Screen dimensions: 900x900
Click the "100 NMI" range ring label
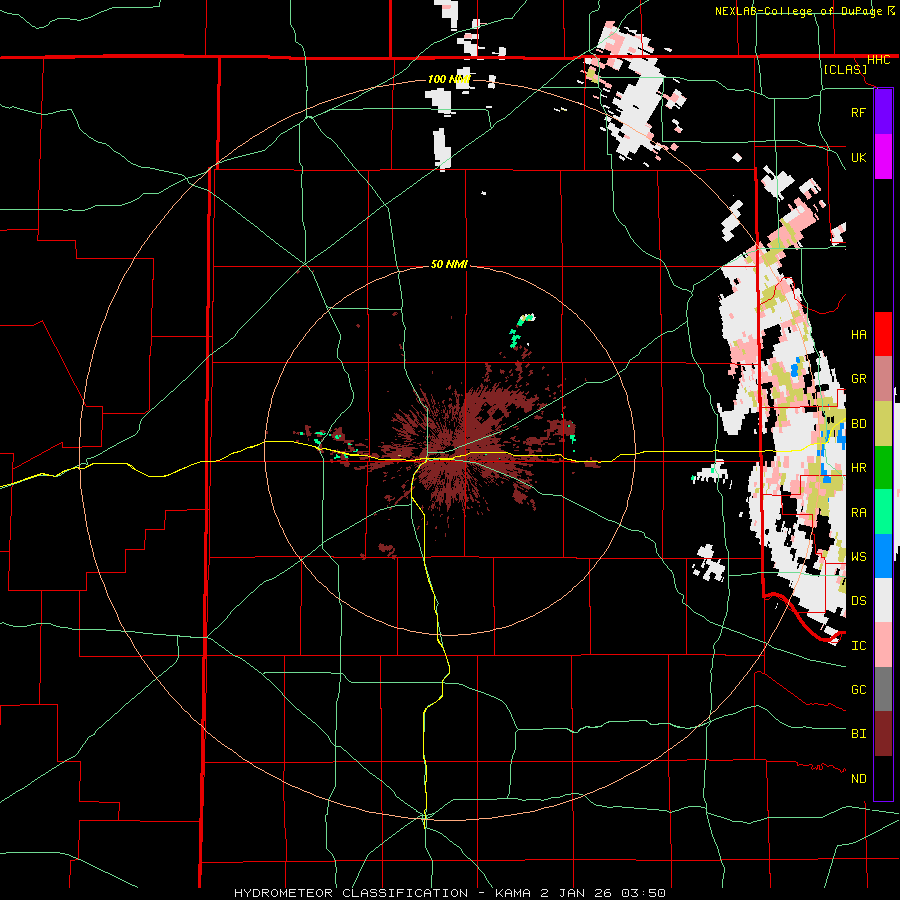coord(449,79)
